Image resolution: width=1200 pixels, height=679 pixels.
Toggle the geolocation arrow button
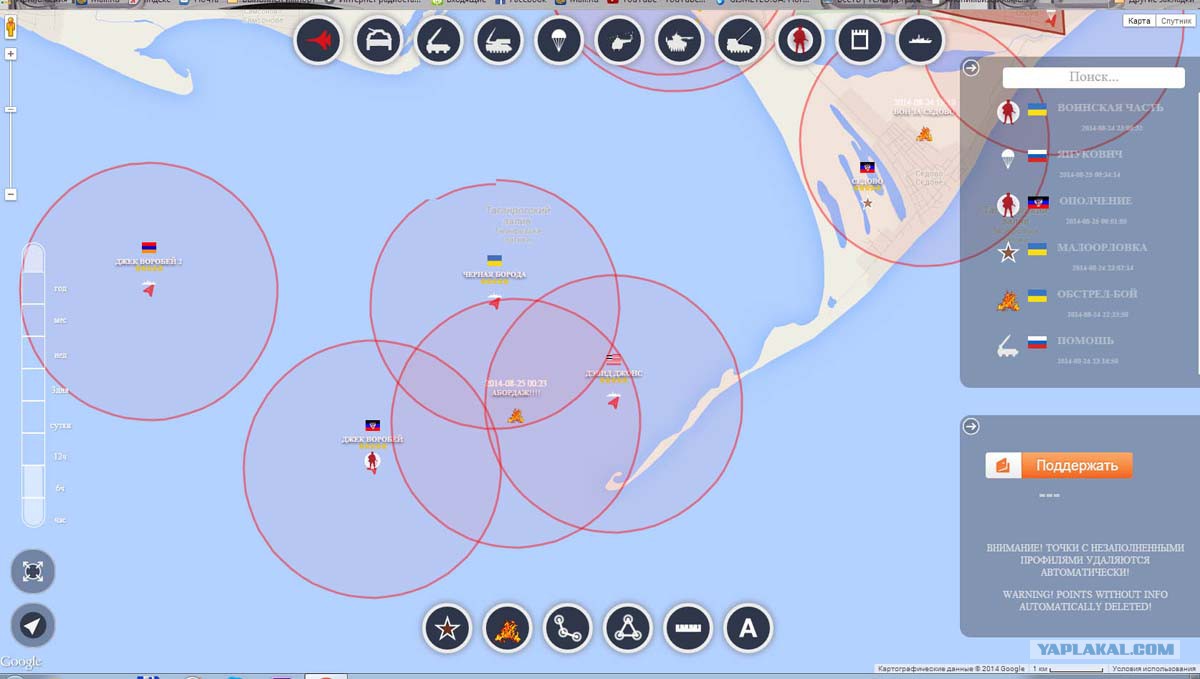33,626
